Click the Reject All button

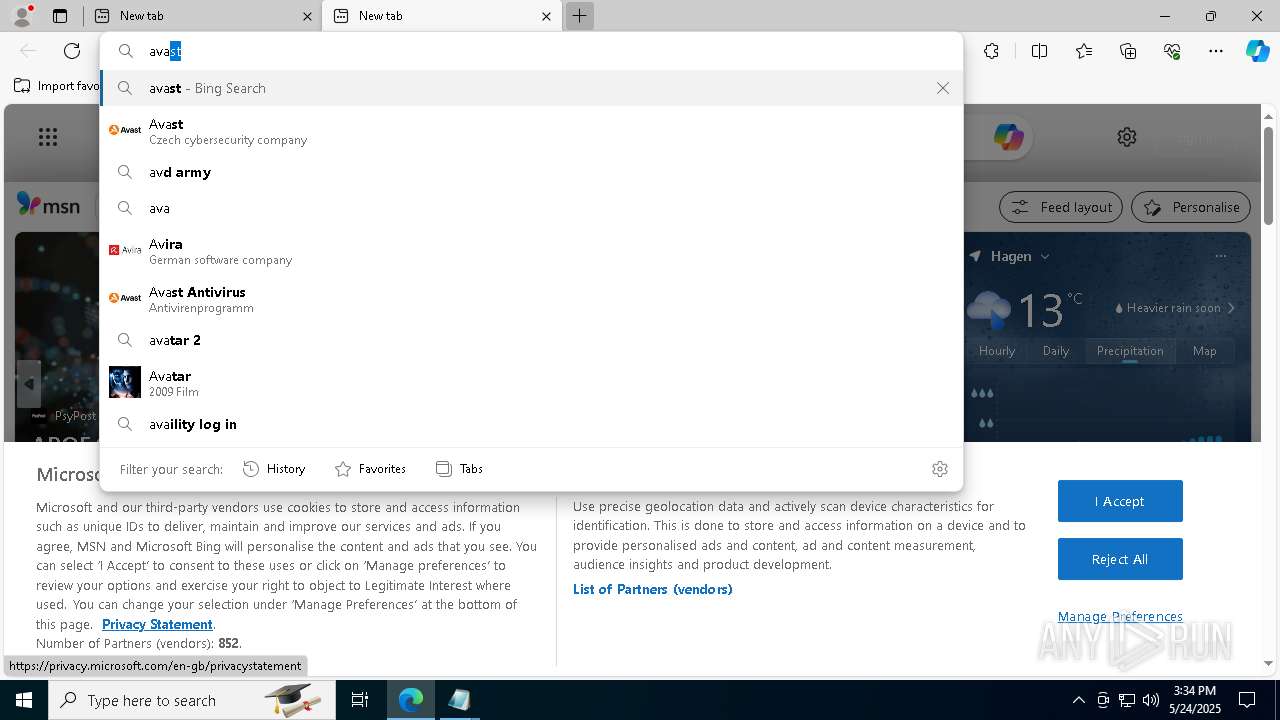[x=1120, y=559]
